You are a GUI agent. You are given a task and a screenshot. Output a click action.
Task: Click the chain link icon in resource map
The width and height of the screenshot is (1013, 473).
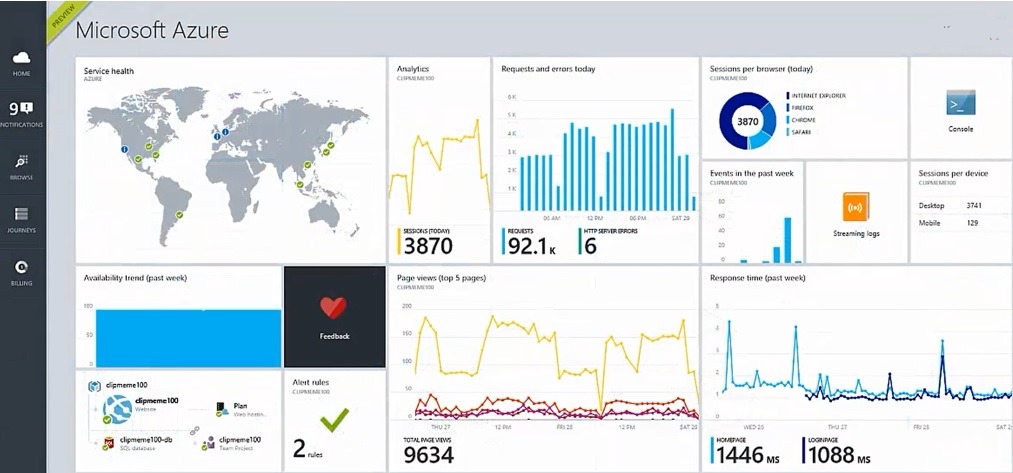(x=194, y=430)
